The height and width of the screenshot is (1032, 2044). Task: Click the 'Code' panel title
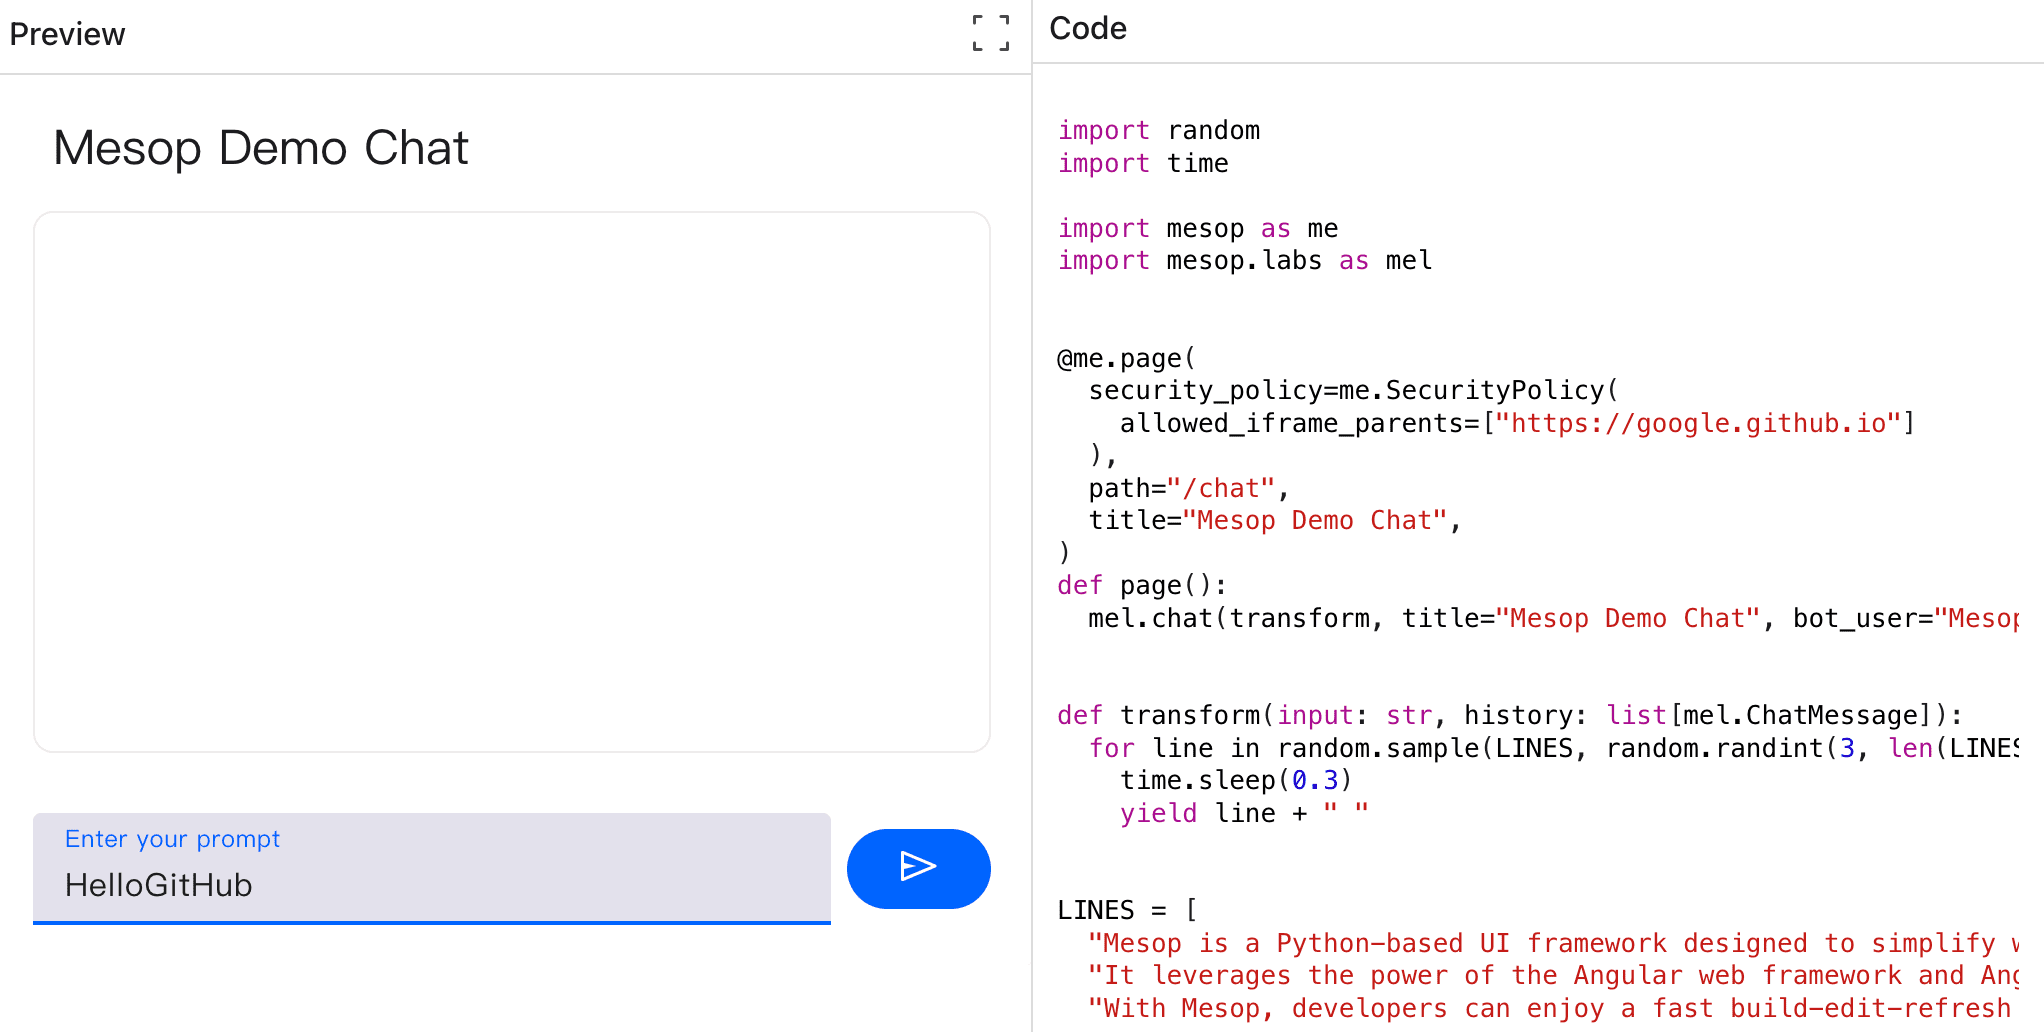point(1088,28)
